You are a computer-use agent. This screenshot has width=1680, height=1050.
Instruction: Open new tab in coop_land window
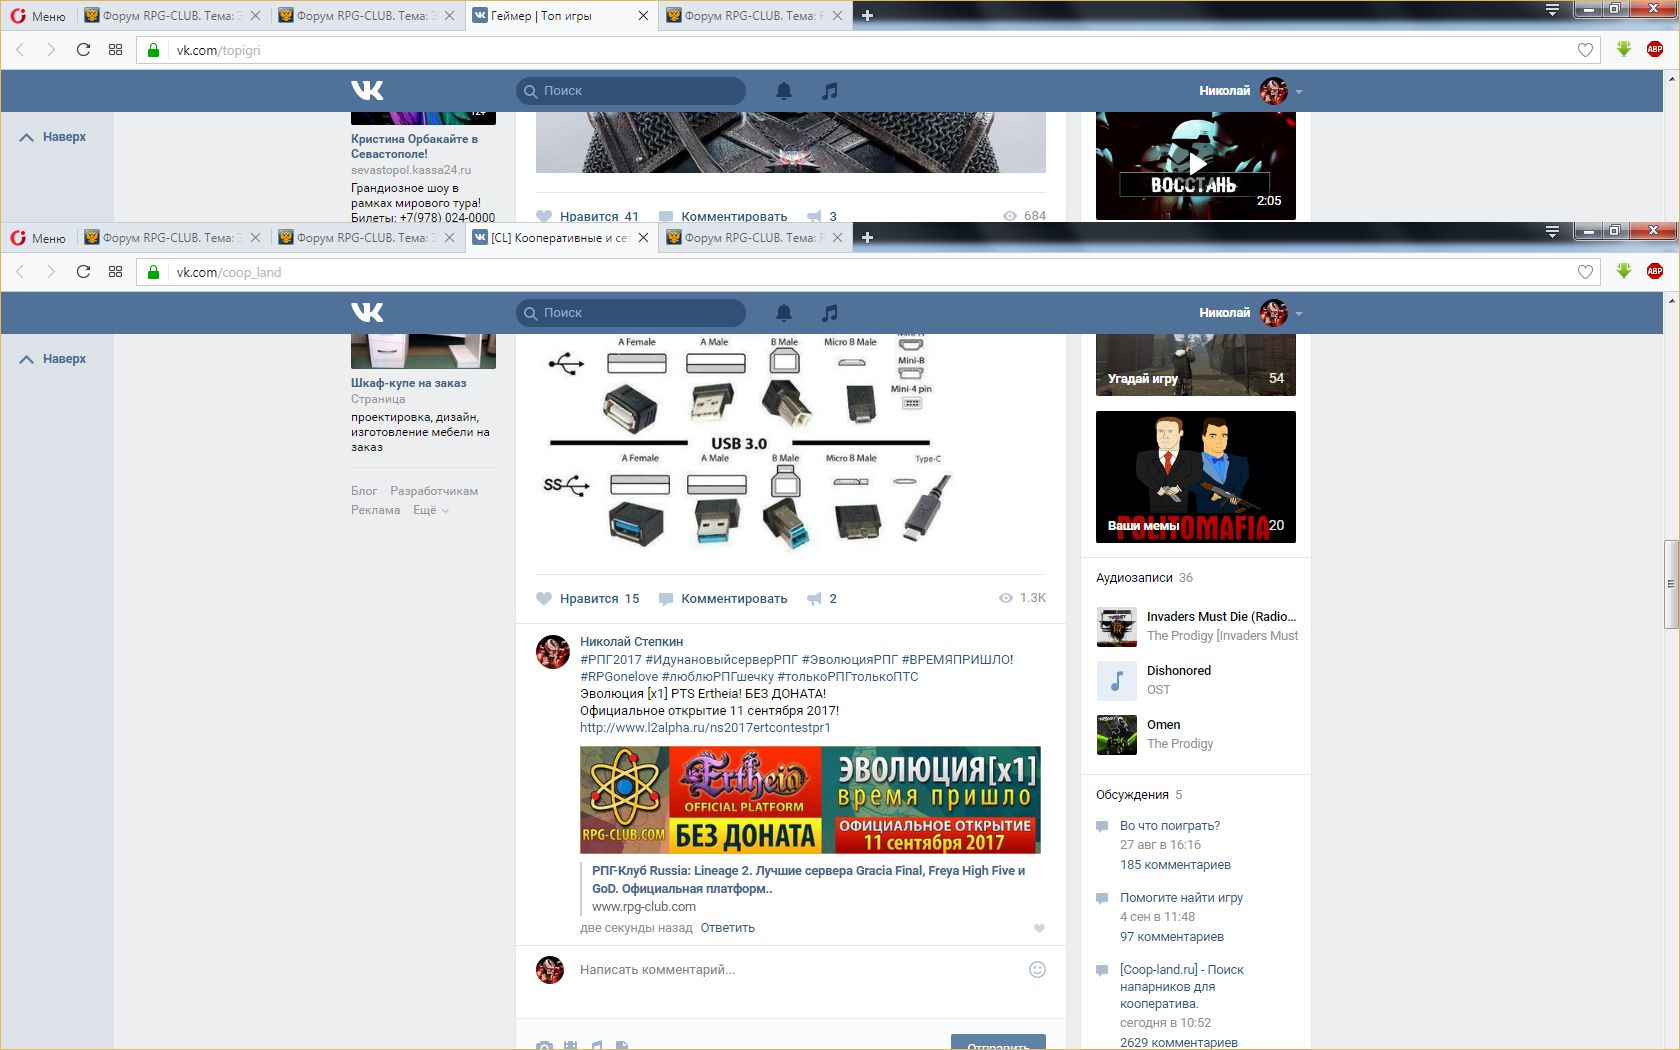click(x=867, y=237)
